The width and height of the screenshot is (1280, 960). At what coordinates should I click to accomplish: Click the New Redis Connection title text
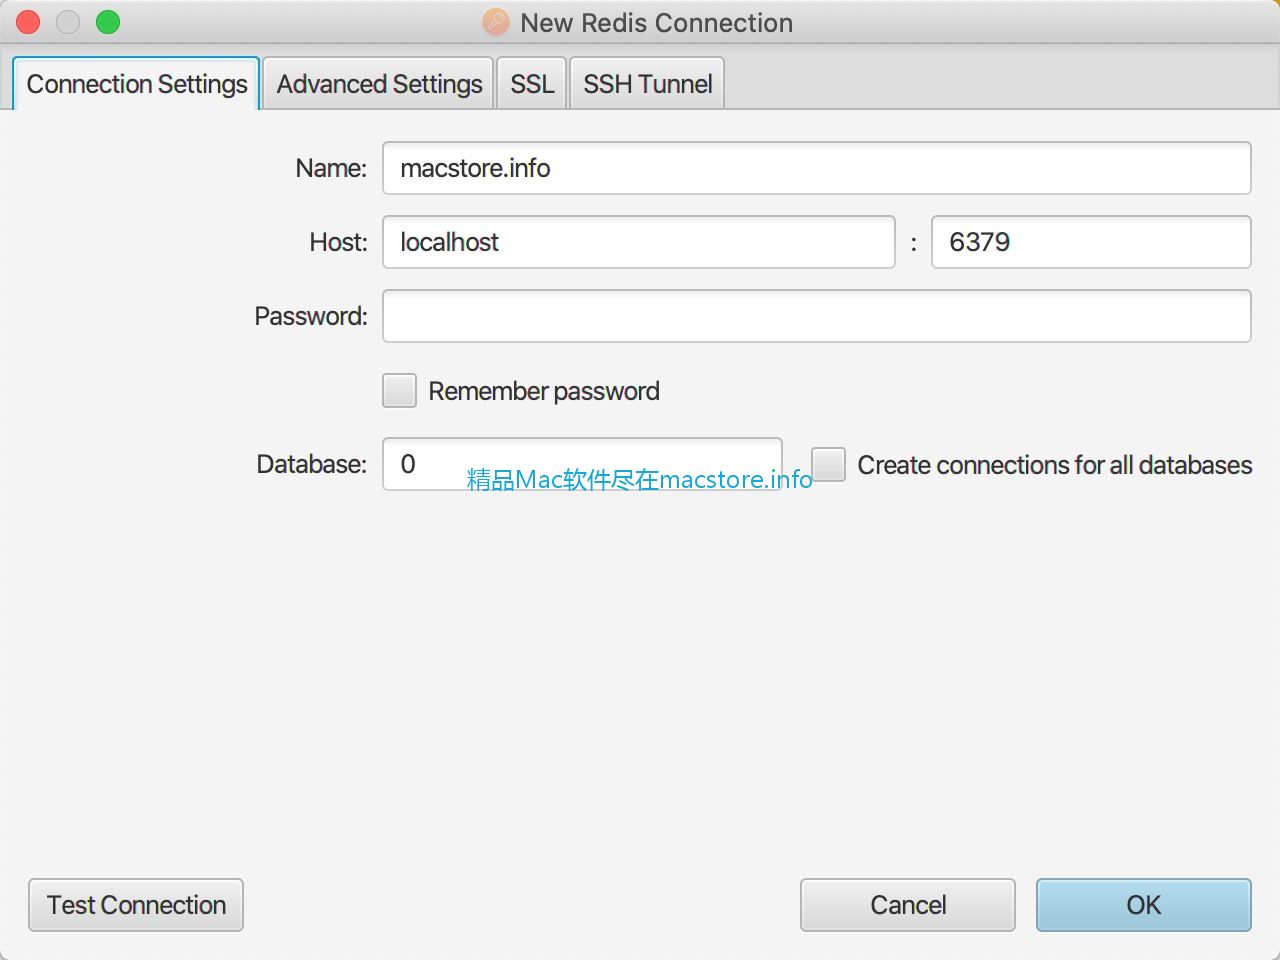pyautogui.click(x=657, y=23)
